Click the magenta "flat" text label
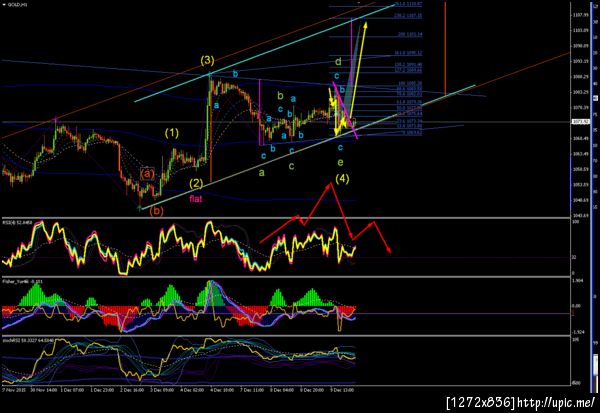Viewport: 600px width, 413px height. click(x=196, y=199)
